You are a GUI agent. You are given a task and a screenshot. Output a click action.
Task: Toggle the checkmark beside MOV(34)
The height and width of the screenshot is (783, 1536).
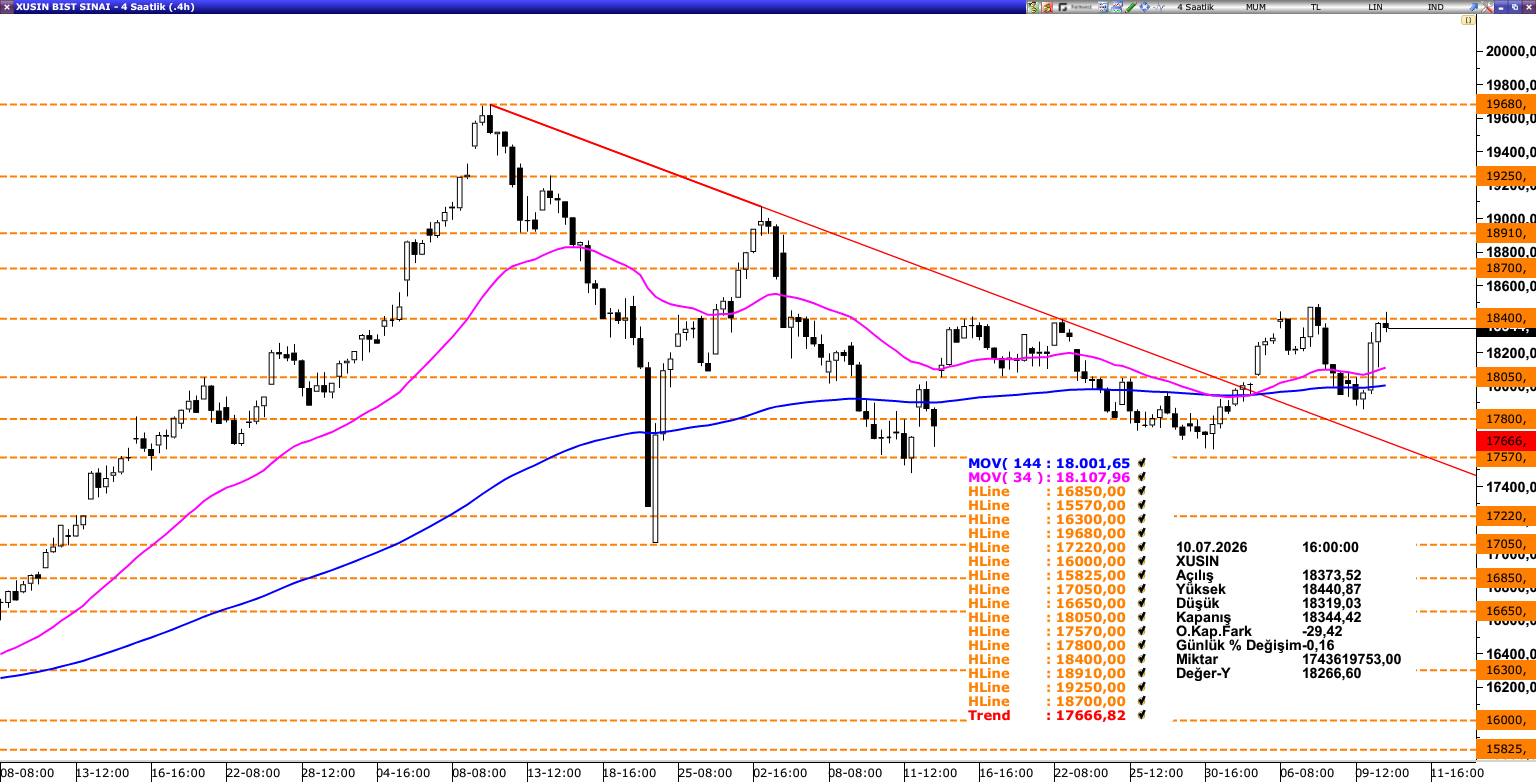[1142, 477]
